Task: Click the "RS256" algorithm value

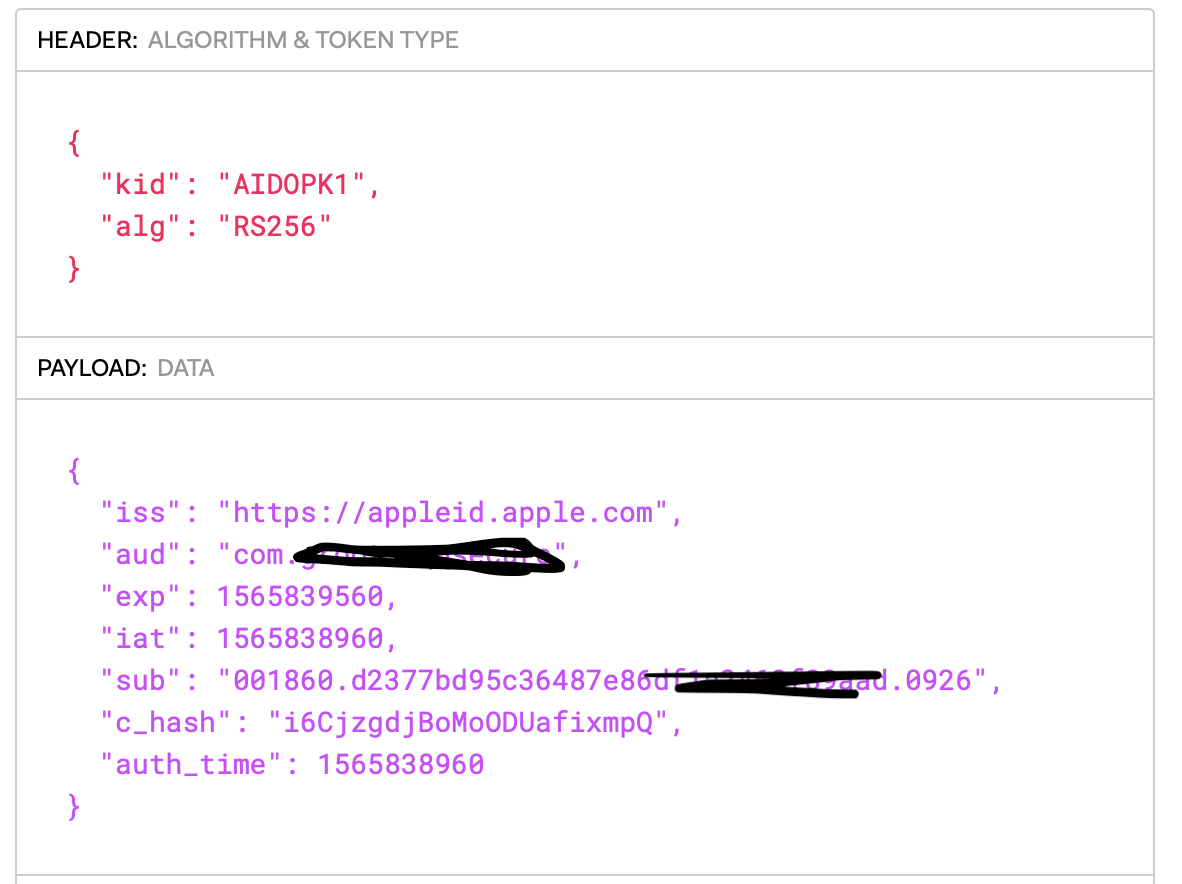Action: point(274,227)
